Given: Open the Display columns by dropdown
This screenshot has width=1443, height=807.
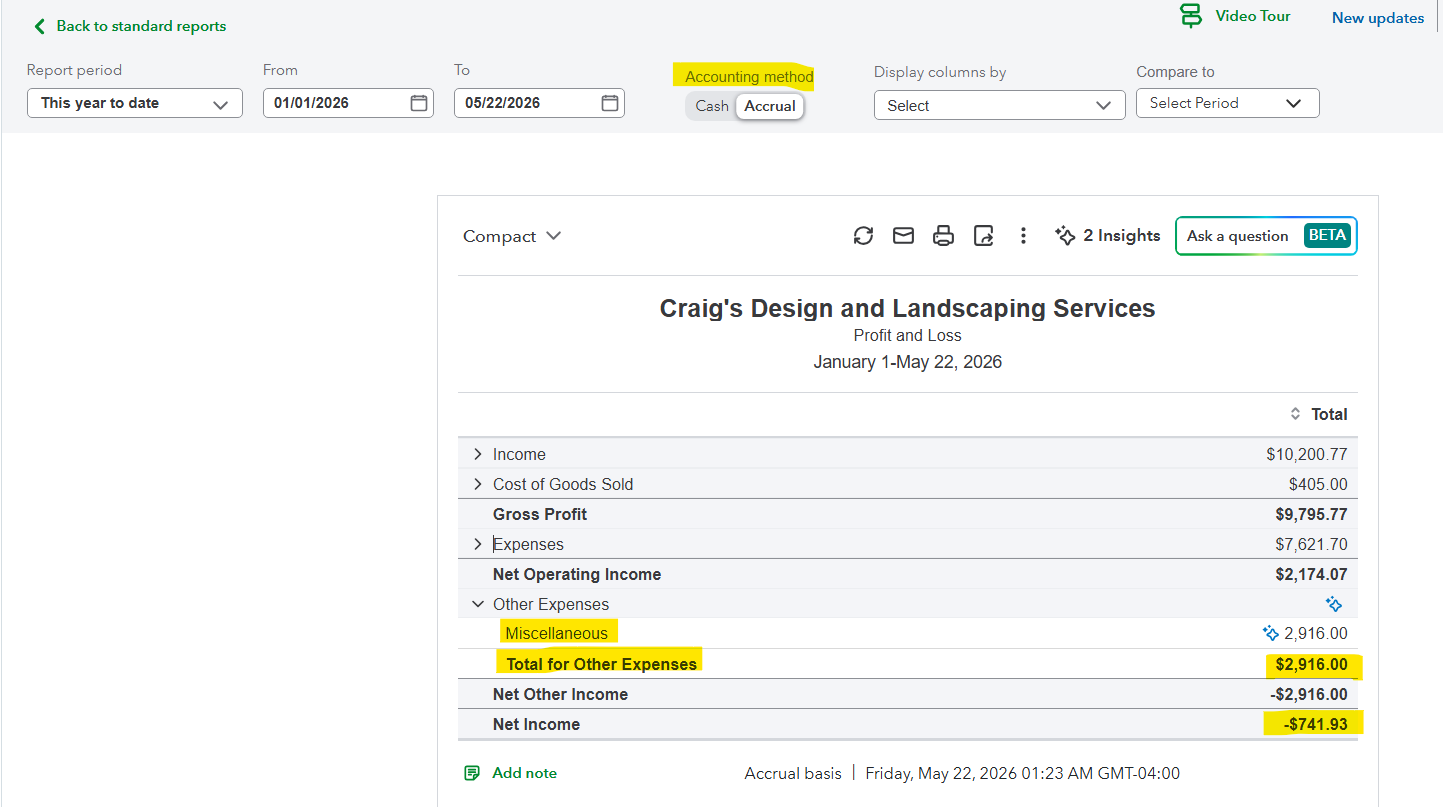Looking at the screenshot, I should tap(999, 105).
